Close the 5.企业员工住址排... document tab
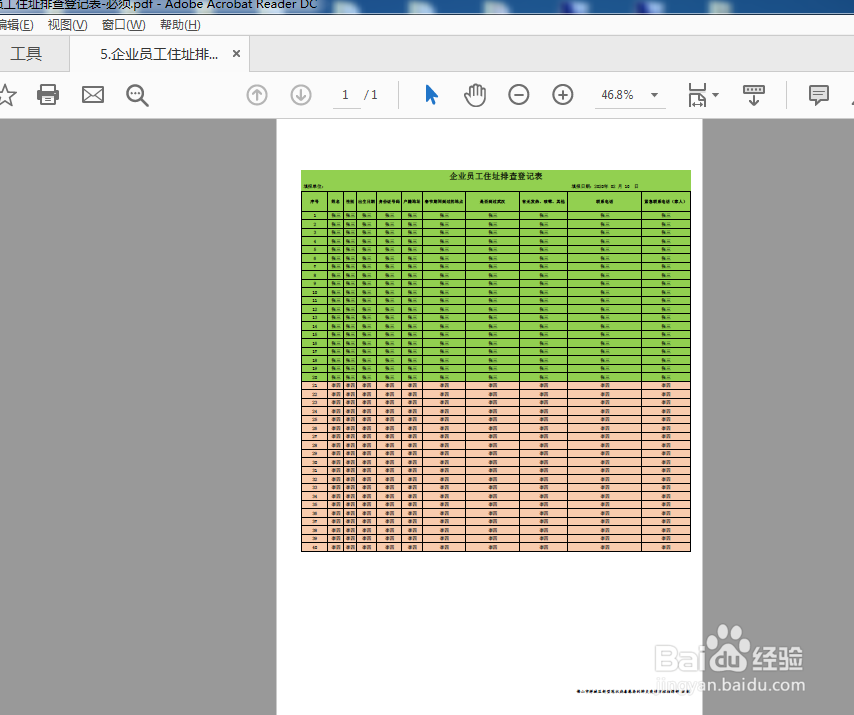This screenshot has width=854, height=715. (236, 53)
